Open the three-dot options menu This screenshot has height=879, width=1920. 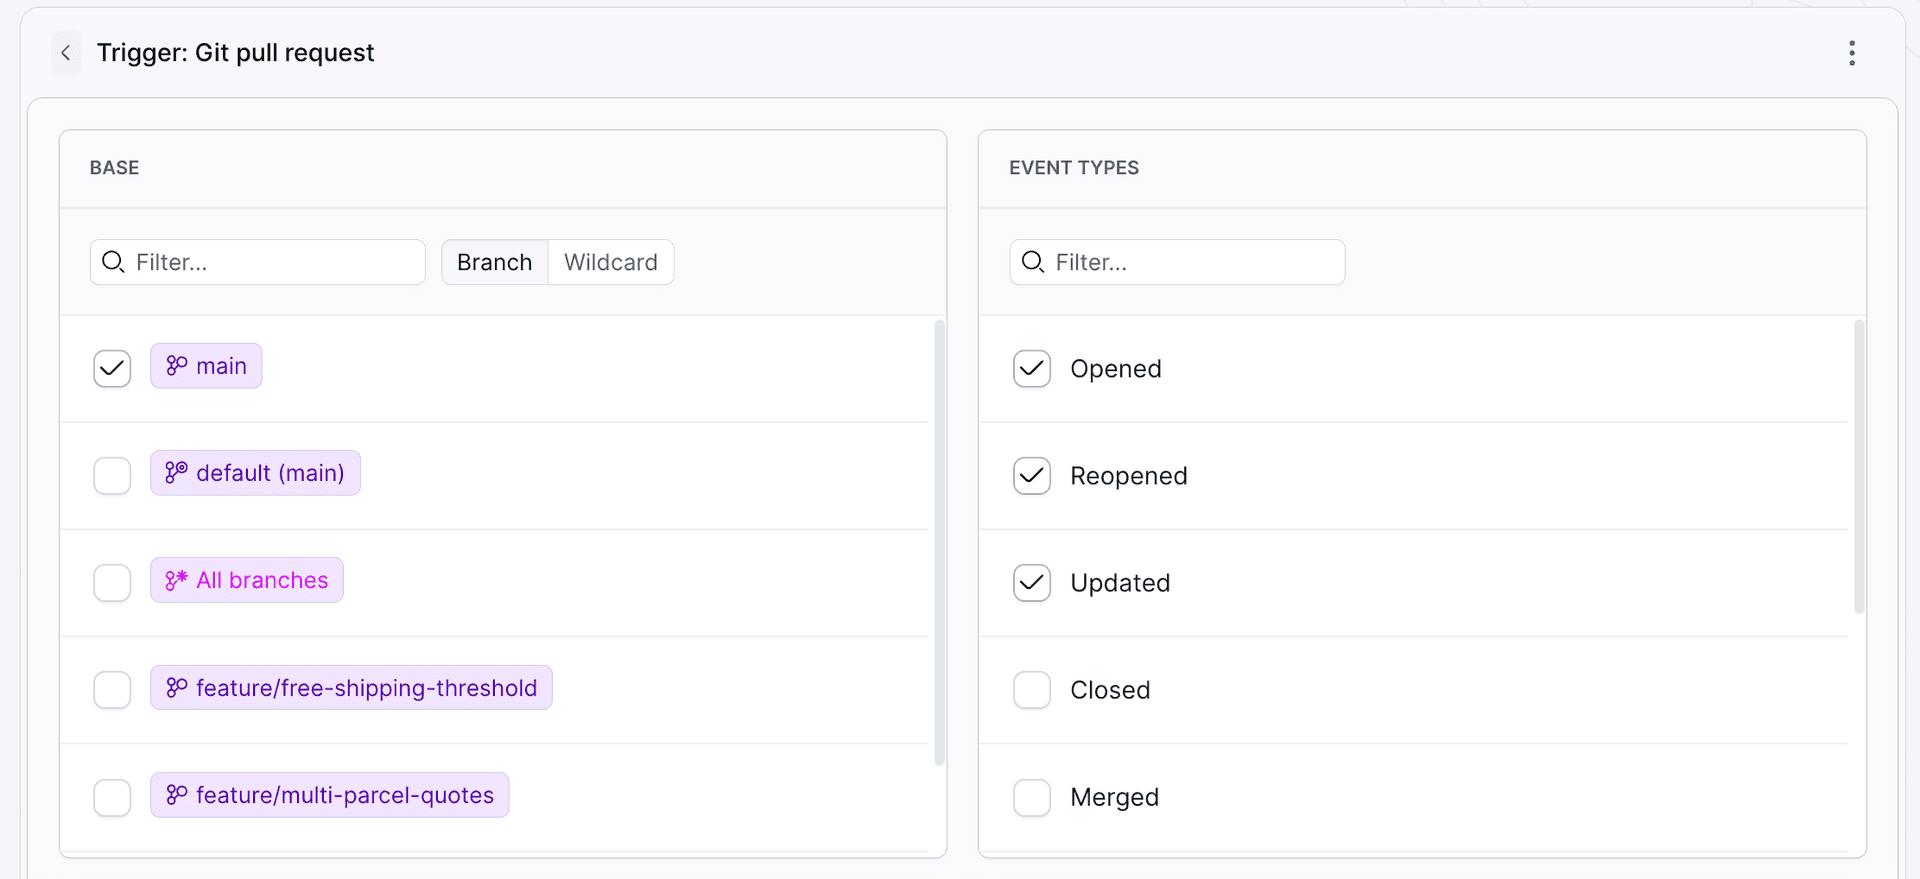point(1852,53)
